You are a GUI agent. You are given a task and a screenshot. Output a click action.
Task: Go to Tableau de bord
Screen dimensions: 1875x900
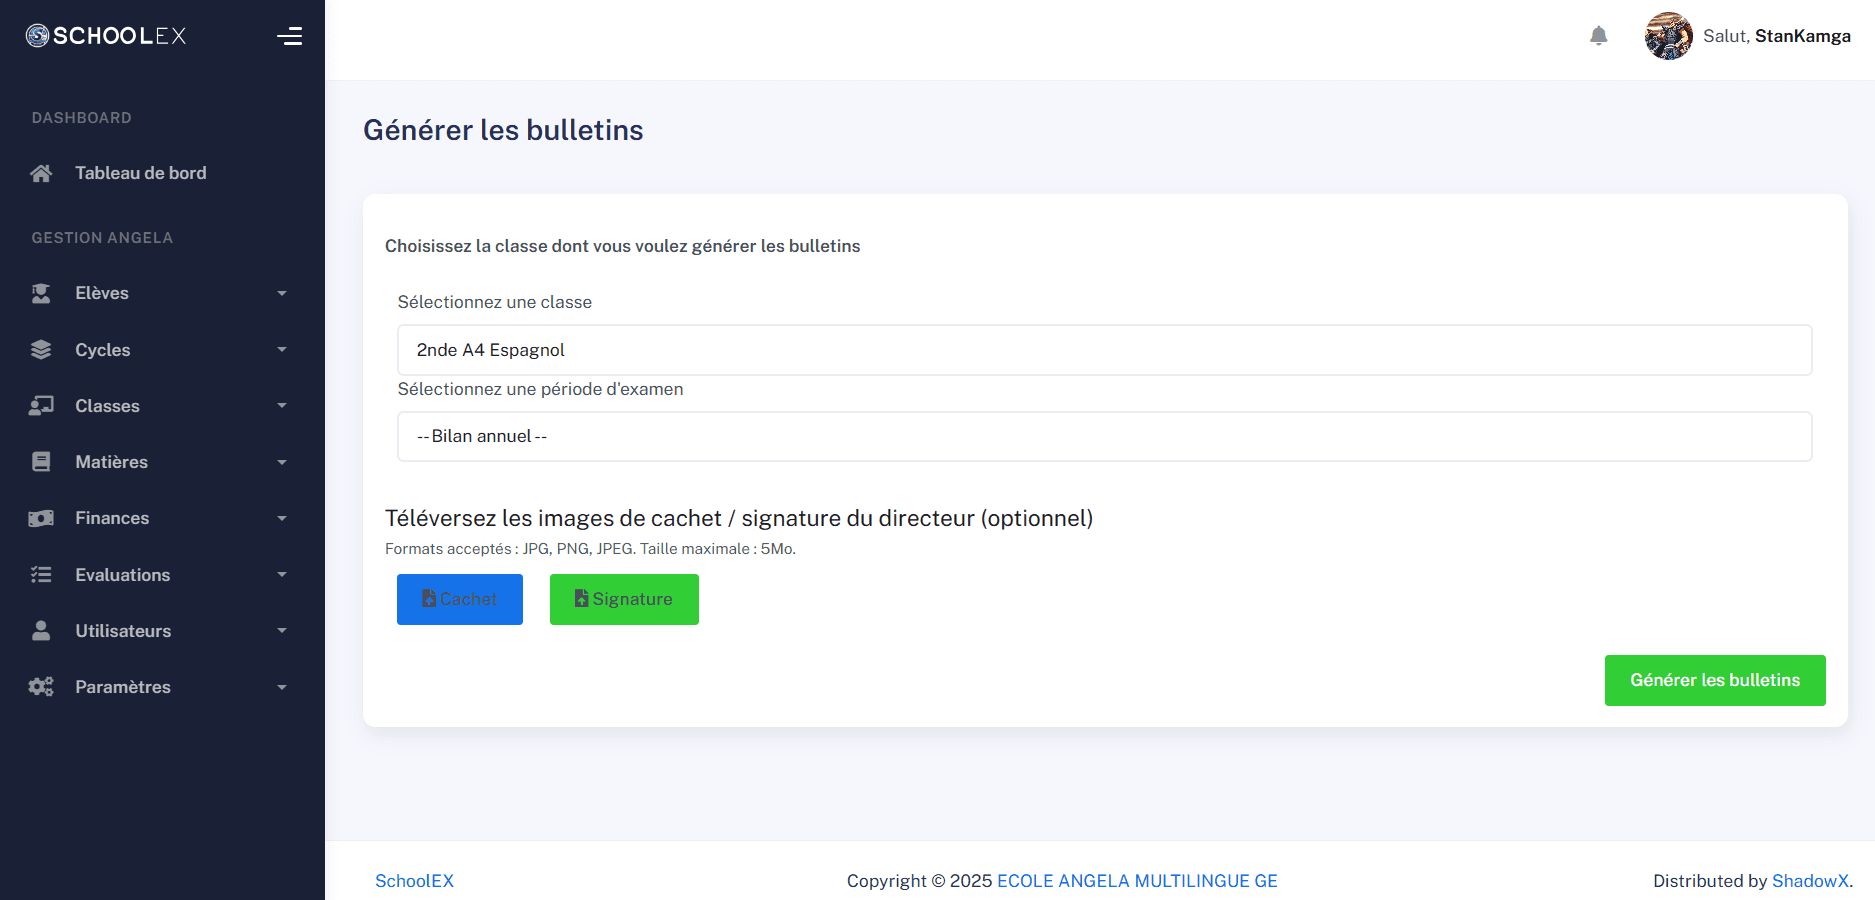(x=140, y=173)
